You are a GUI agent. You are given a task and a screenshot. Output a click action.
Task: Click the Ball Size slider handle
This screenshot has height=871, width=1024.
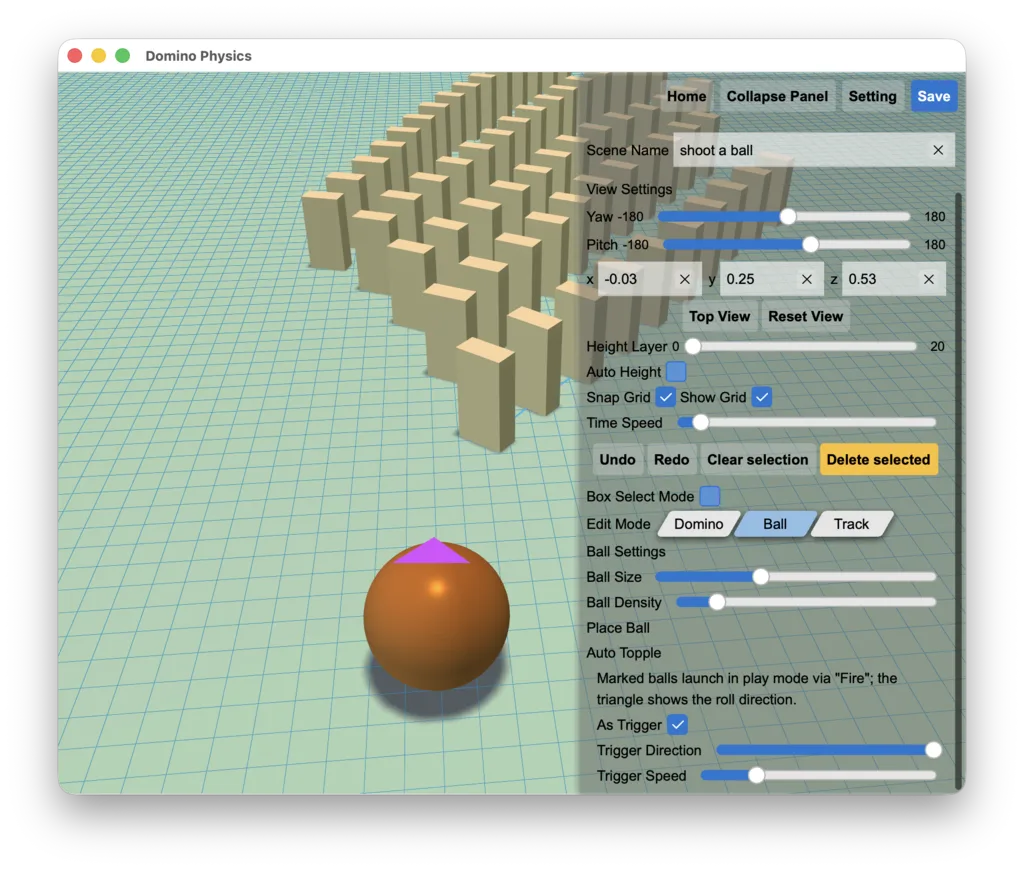tap(760, 577)
